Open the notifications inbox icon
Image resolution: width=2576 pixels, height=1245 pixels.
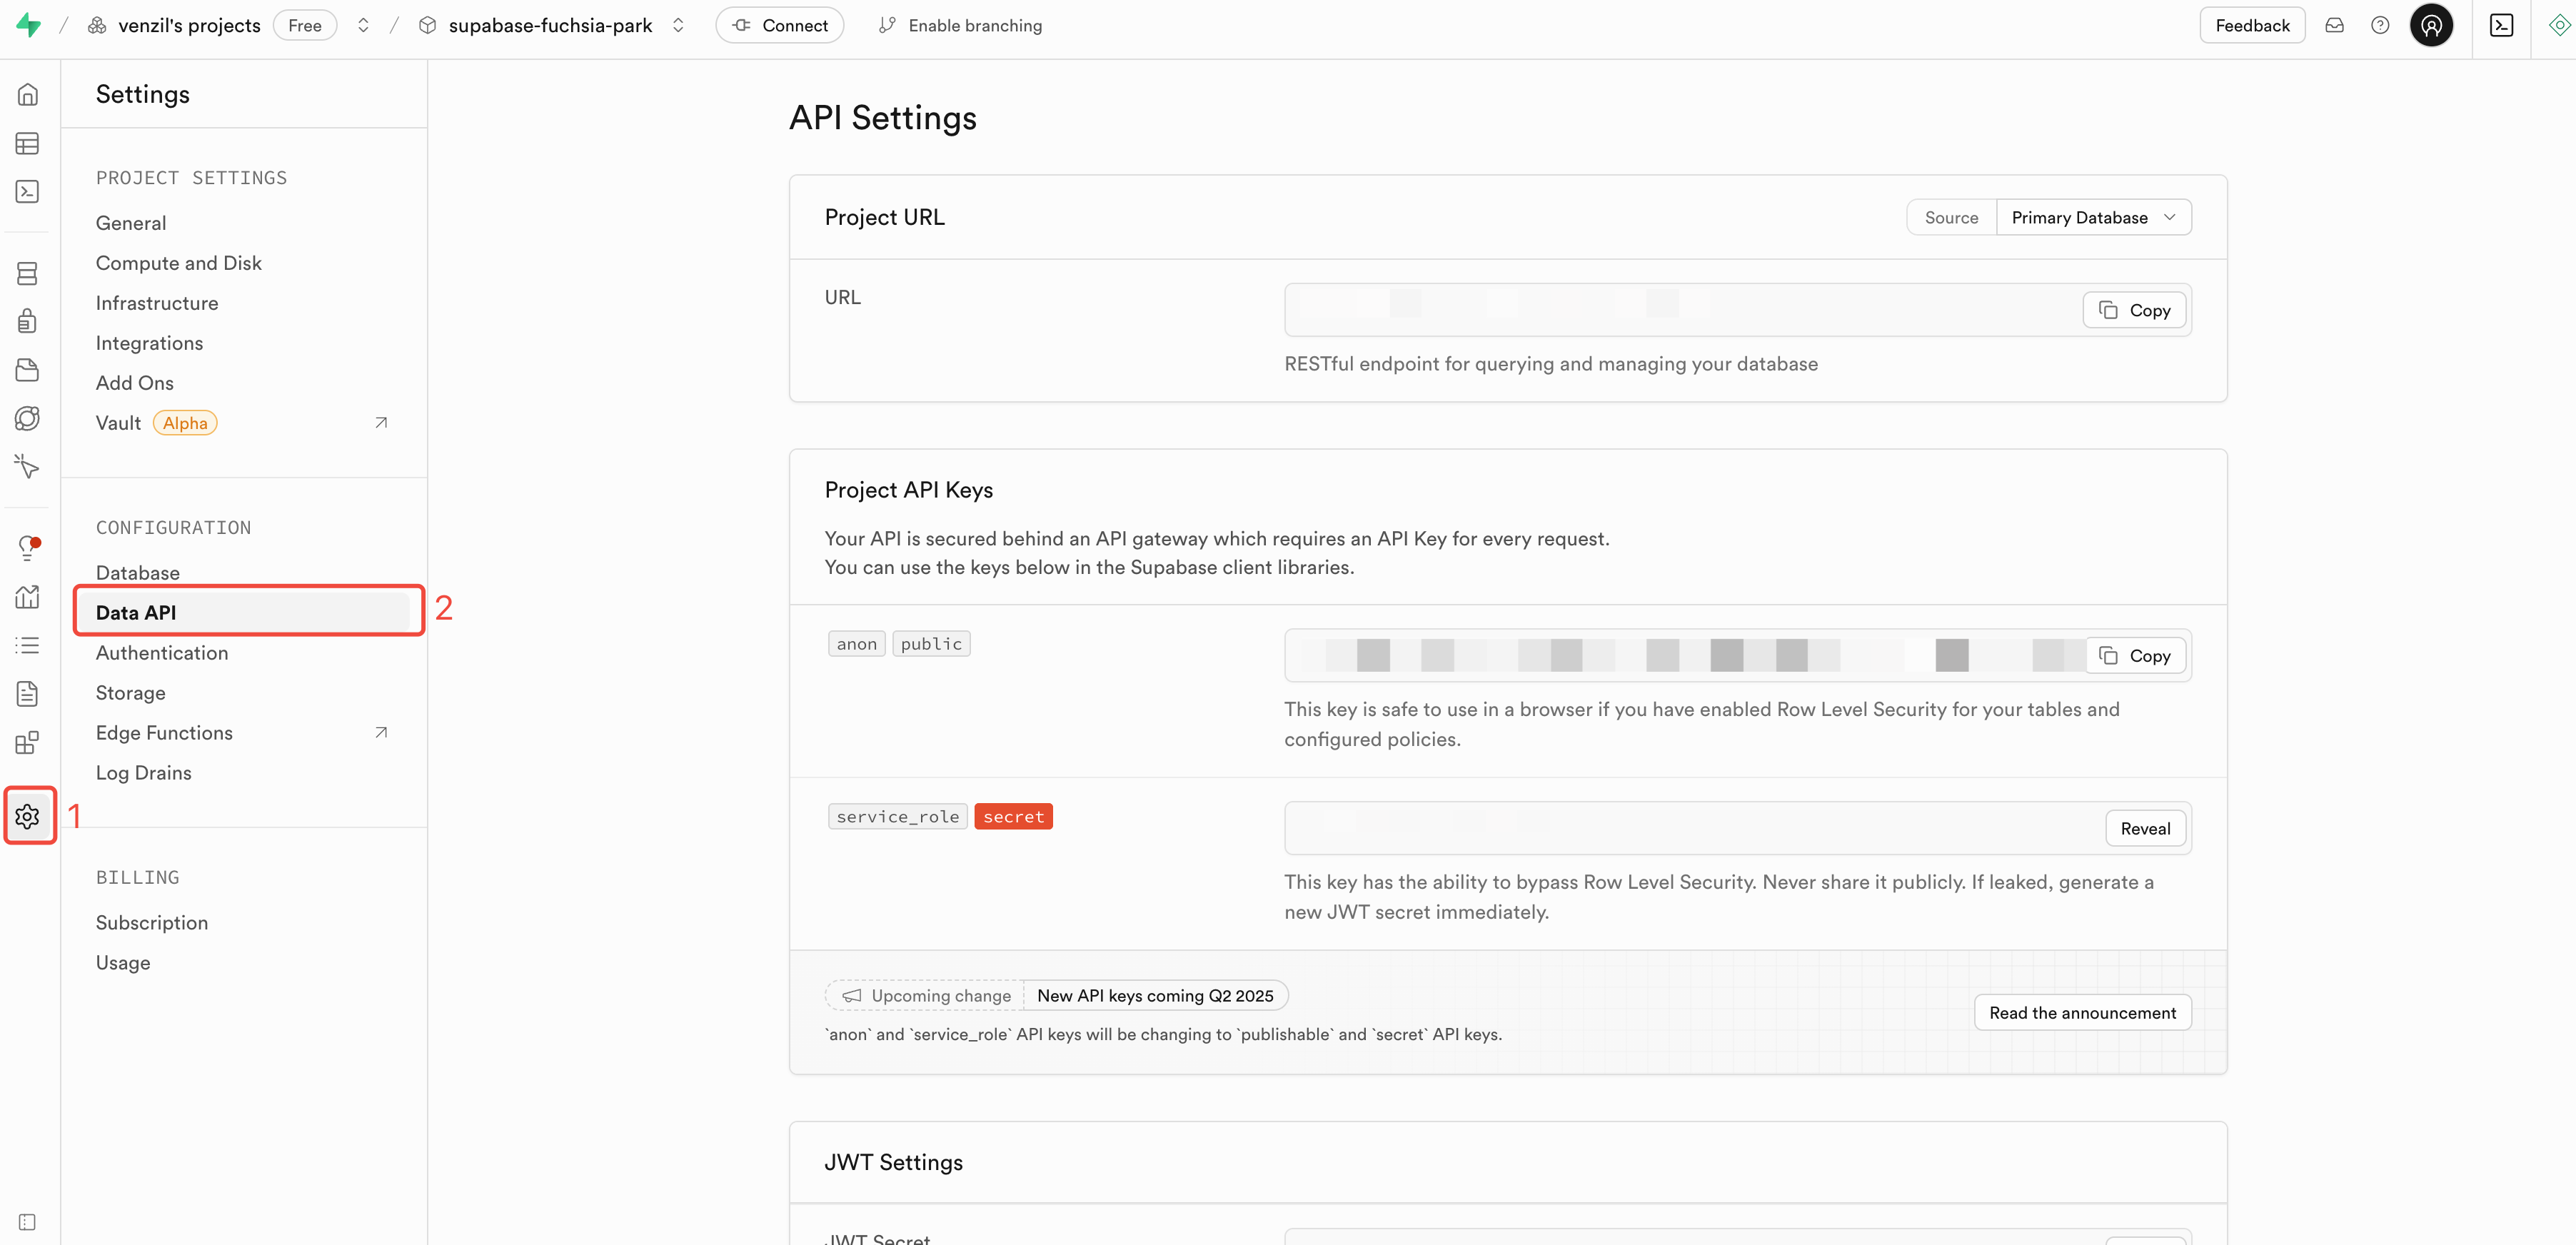click(x=2334, y=25)
